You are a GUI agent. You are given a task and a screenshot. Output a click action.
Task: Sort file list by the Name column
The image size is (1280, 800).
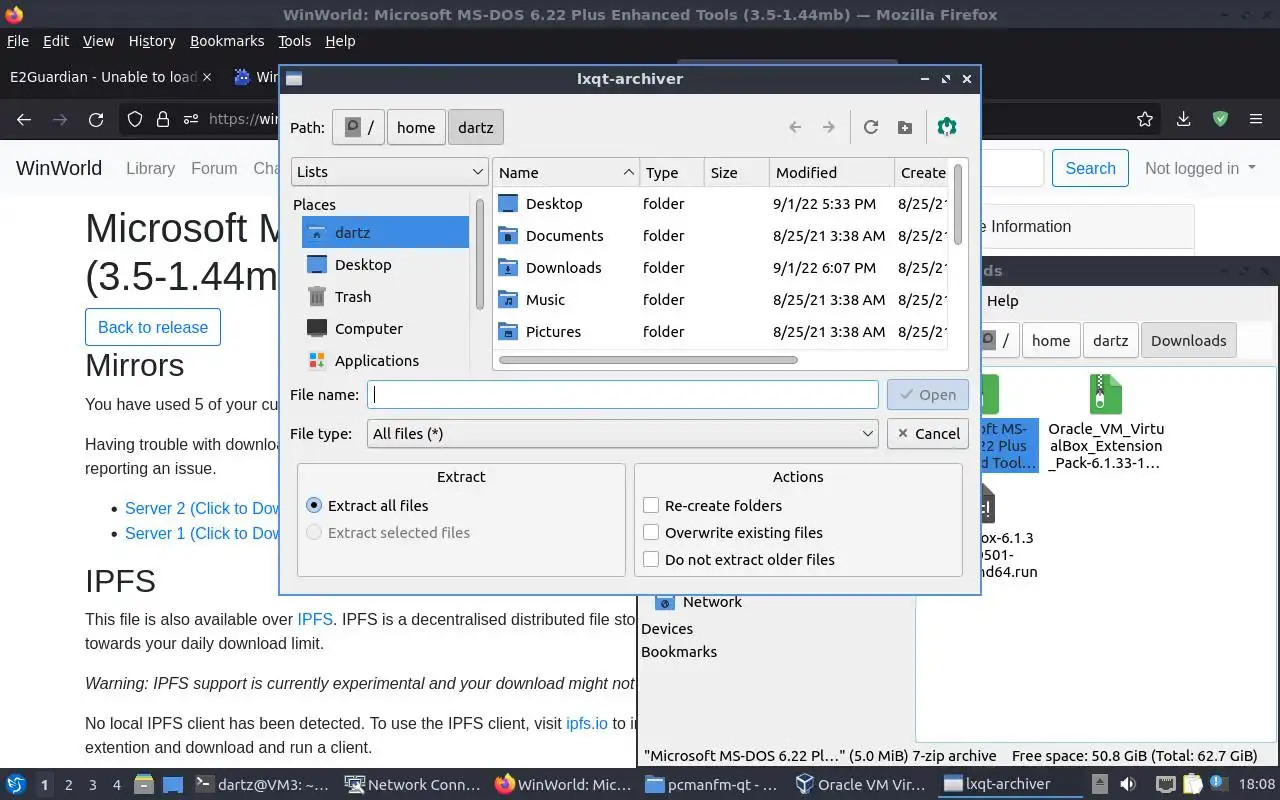coord(566,173)
